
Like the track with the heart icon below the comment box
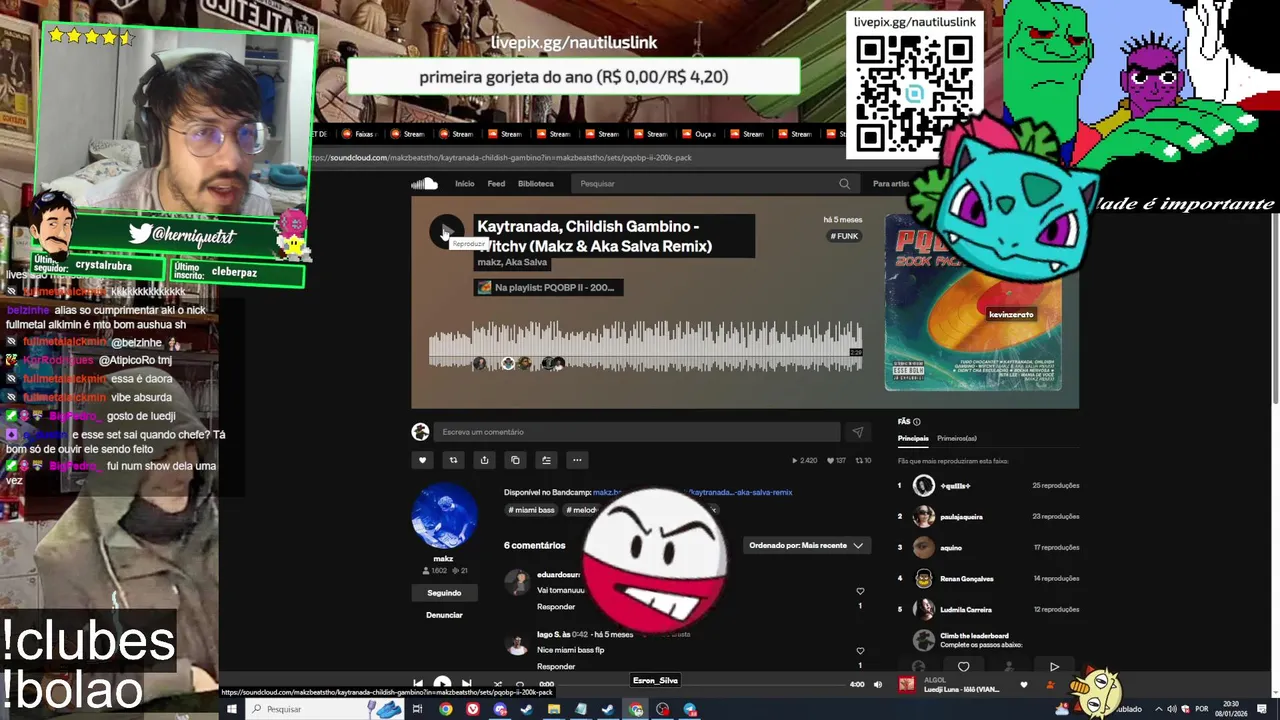point(422,460)
